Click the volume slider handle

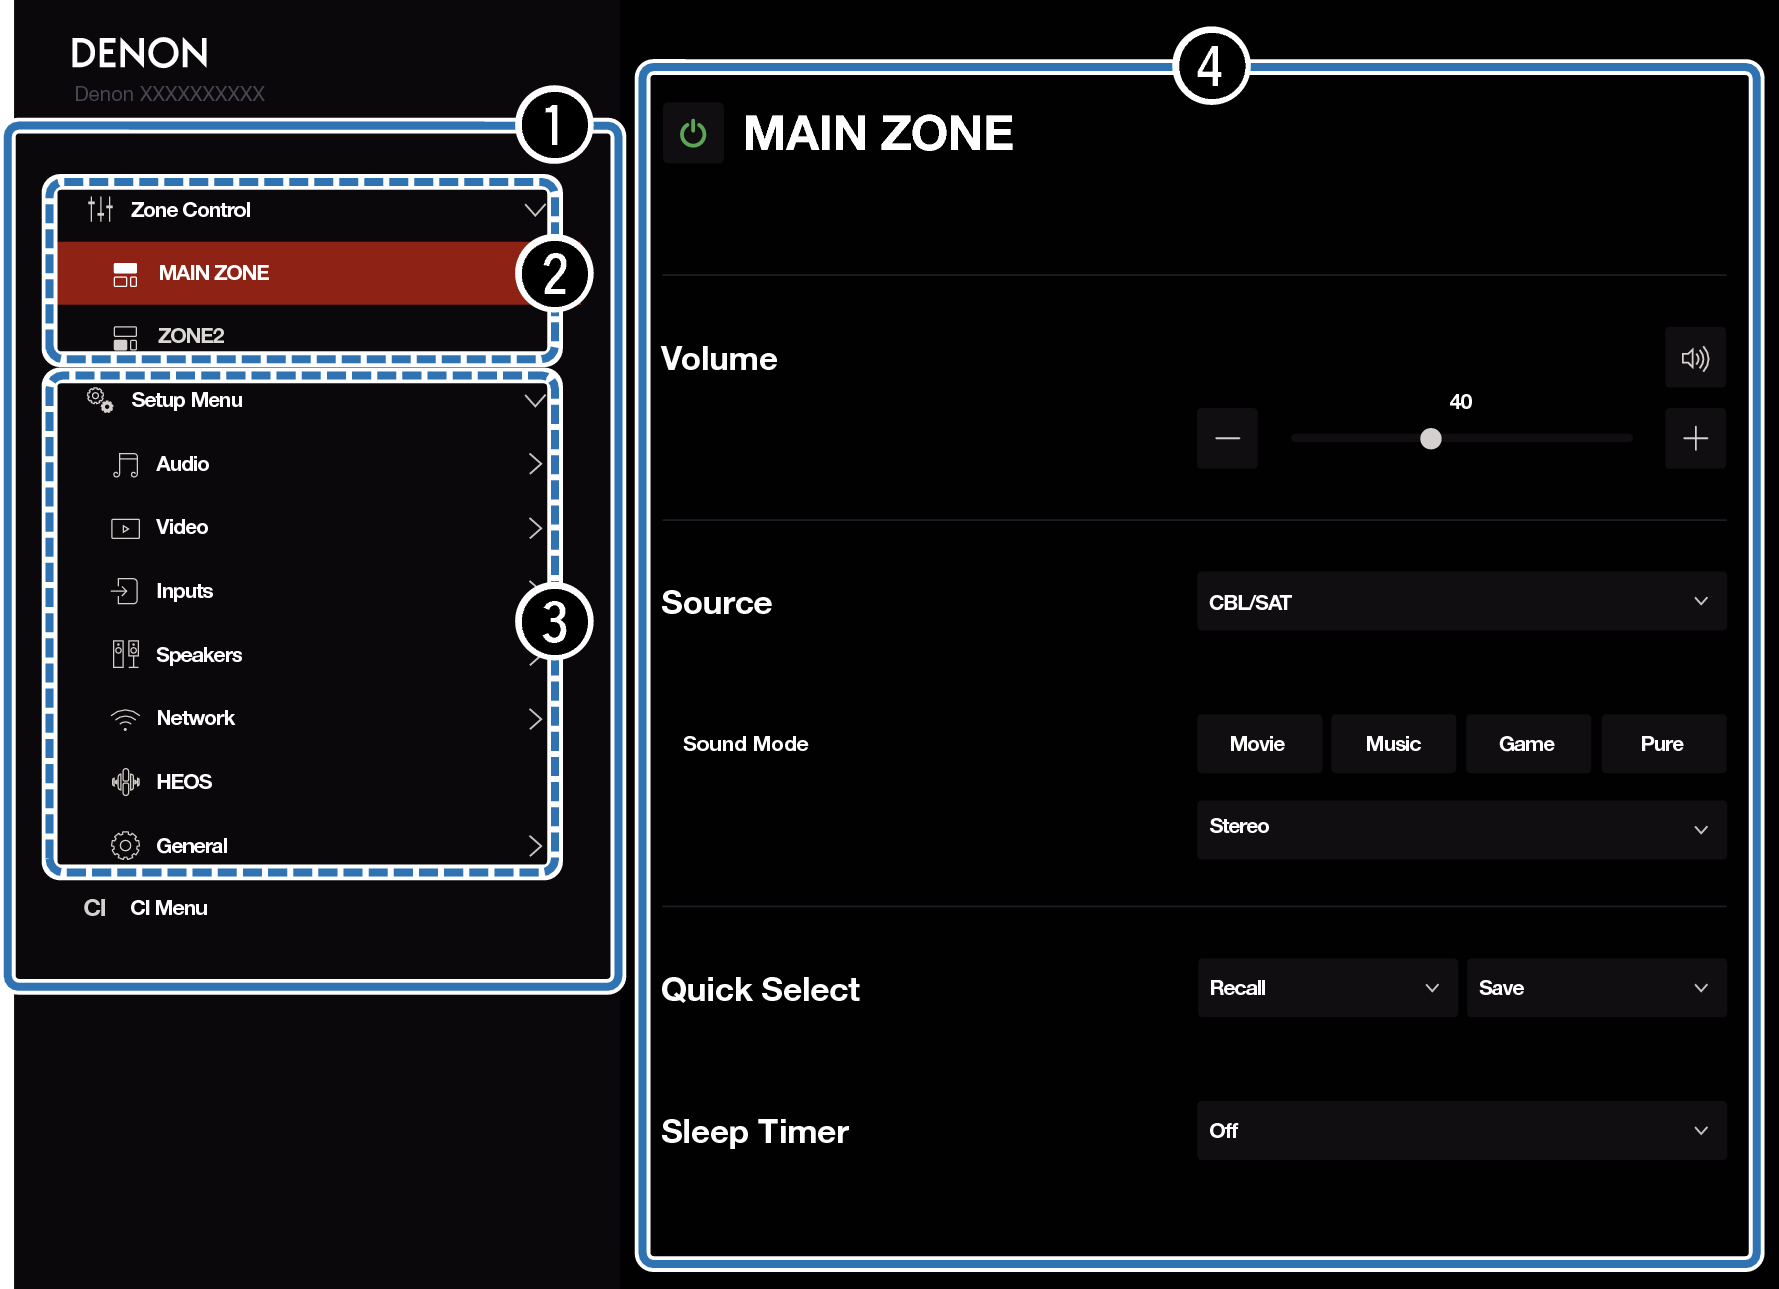pyautogui.click(x=1431, y=439)
